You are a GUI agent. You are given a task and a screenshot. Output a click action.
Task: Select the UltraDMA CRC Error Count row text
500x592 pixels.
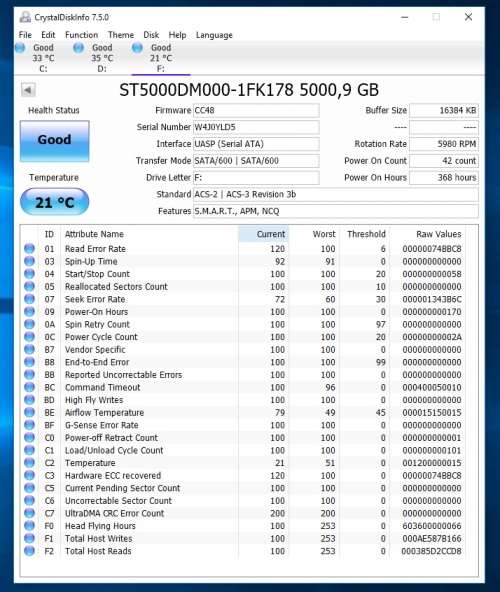114,513
